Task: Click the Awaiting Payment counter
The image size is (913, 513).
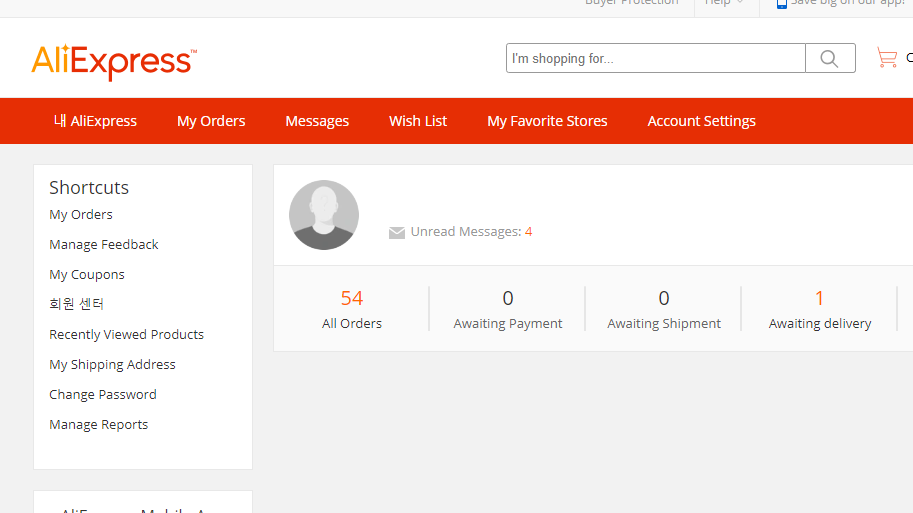Action: click(x=508, y=309)
